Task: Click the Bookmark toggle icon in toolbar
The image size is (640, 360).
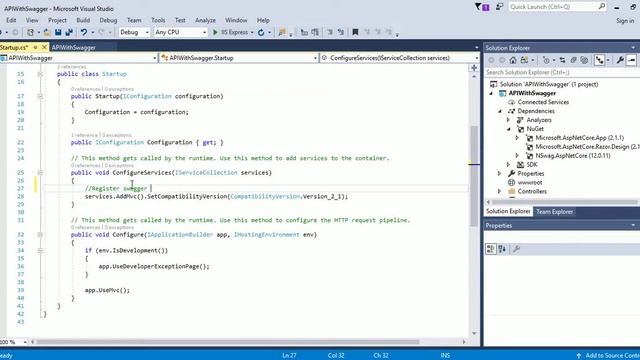Action: pyautogui.click(x=355, y=32)
